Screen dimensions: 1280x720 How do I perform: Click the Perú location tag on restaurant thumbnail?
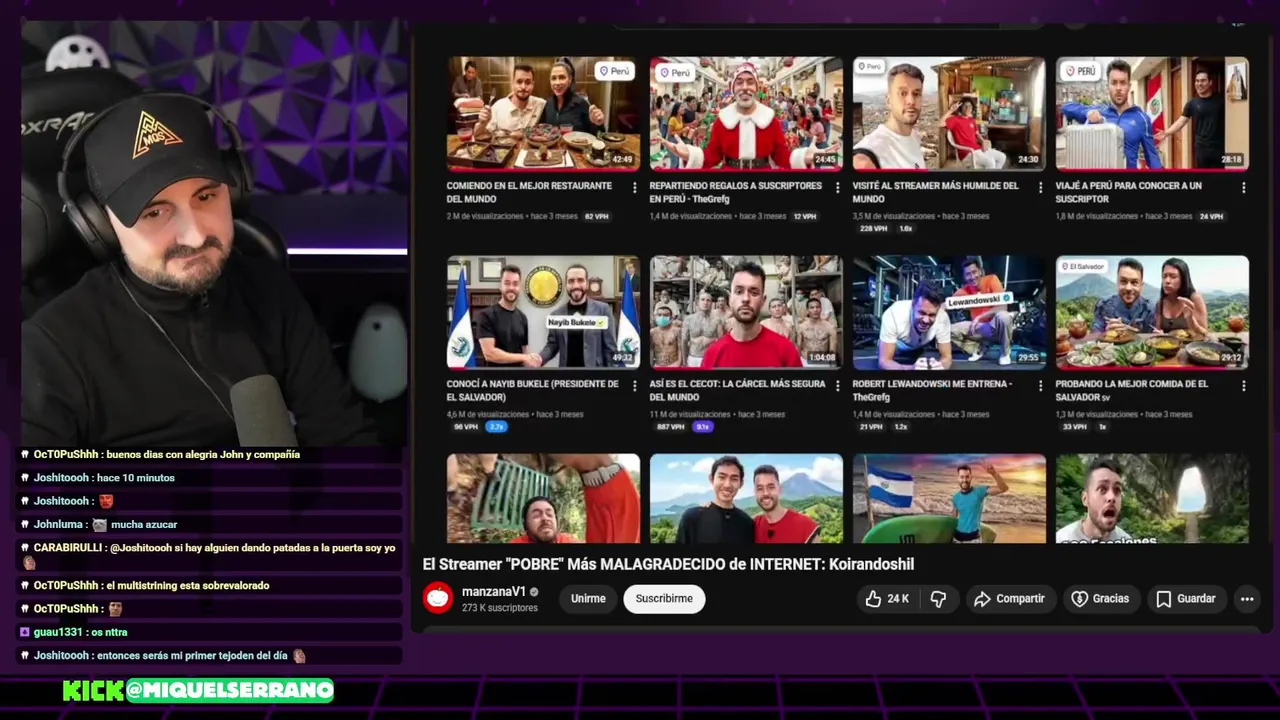pos(614,71)
